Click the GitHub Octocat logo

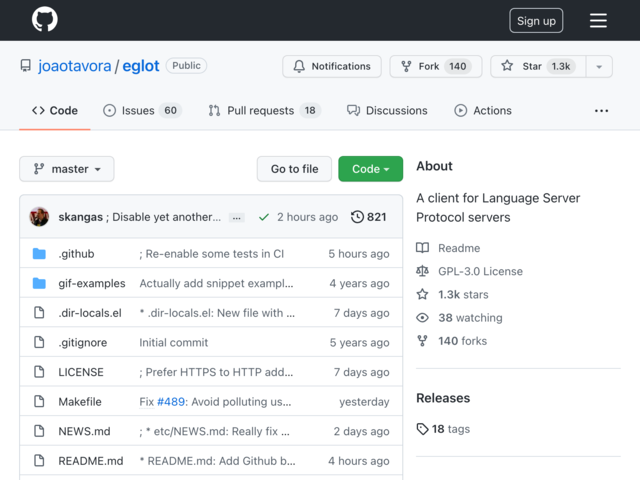point(45,19)
